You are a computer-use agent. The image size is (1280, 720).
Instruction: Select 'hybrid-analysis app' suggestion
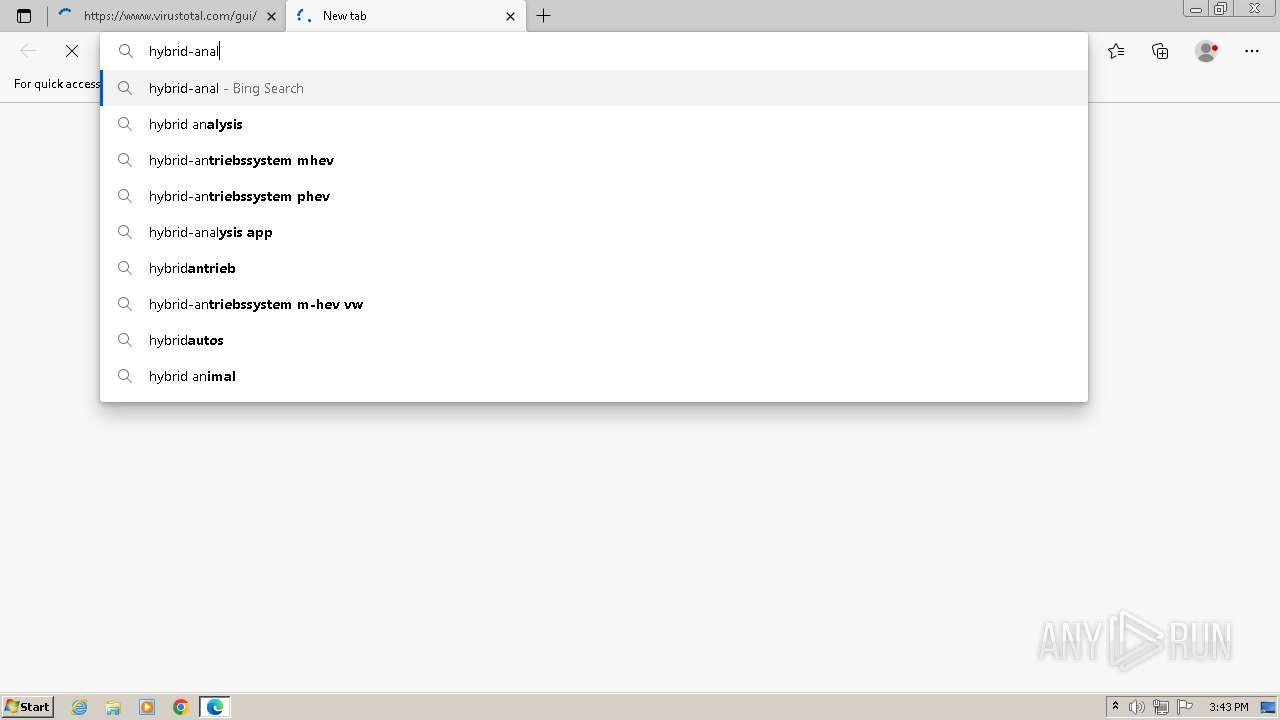pyautogui.click(x=594, y=232)
